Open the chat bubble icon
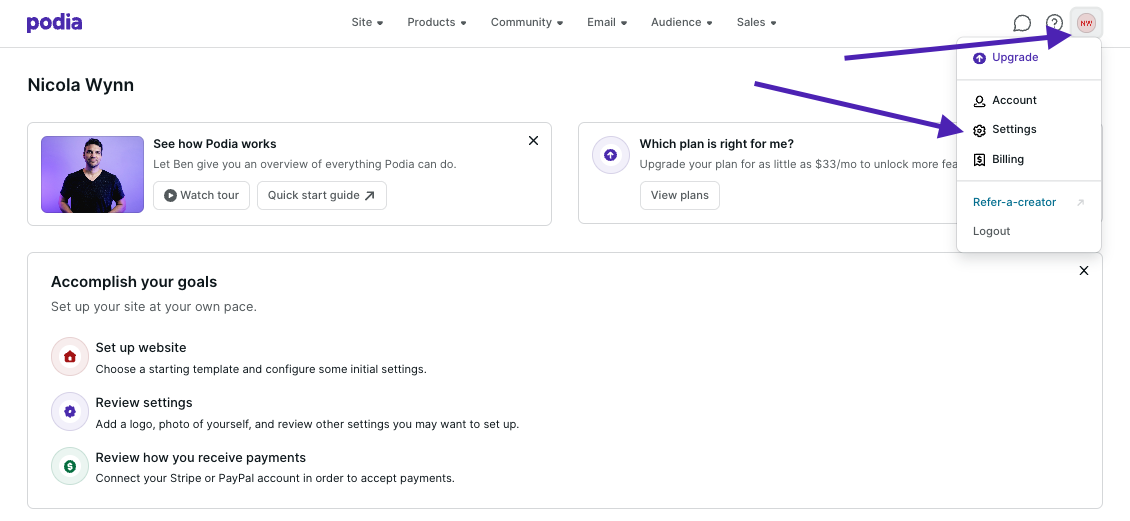Image resolution: width=1130 pixels, height=521 pixels. (1022, 23)
